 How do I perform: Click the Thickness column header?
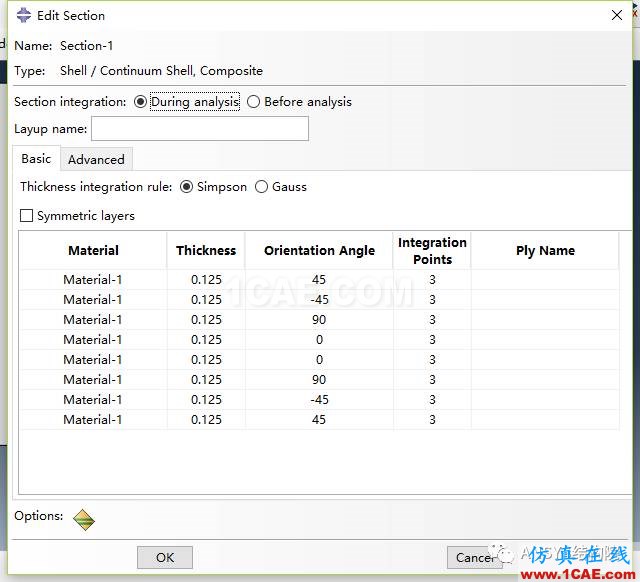[x=206, y=250]
